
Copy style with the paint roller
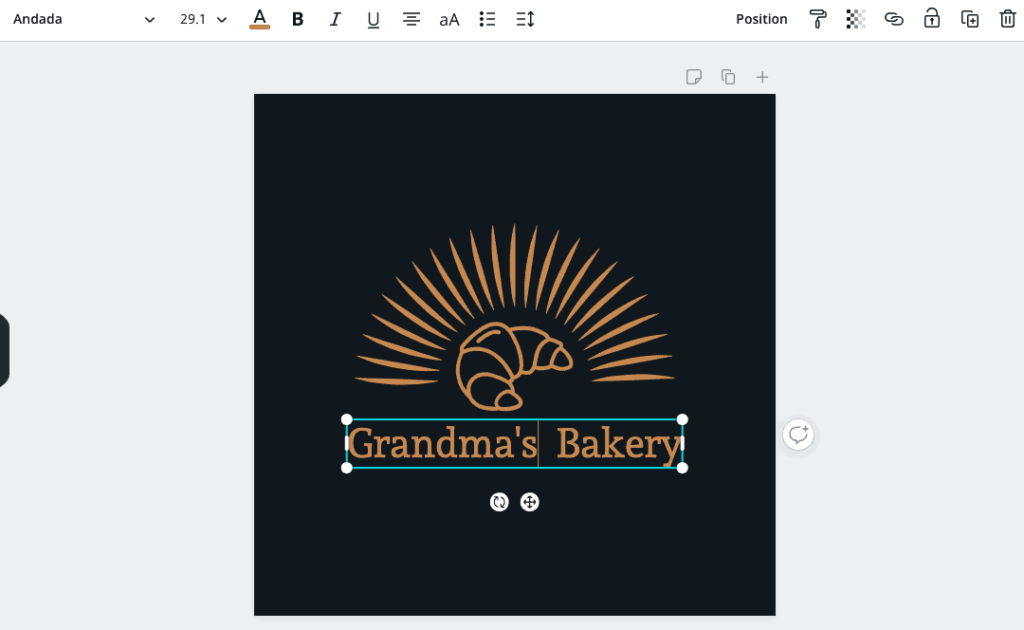[x=818, y=19]
